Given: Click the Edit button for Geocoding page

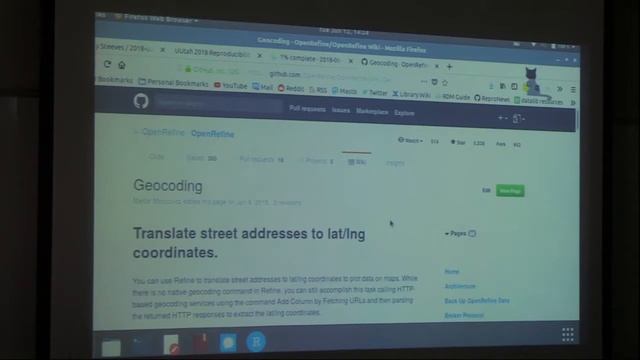Looking at the screenshot, I should pos(486,190).
